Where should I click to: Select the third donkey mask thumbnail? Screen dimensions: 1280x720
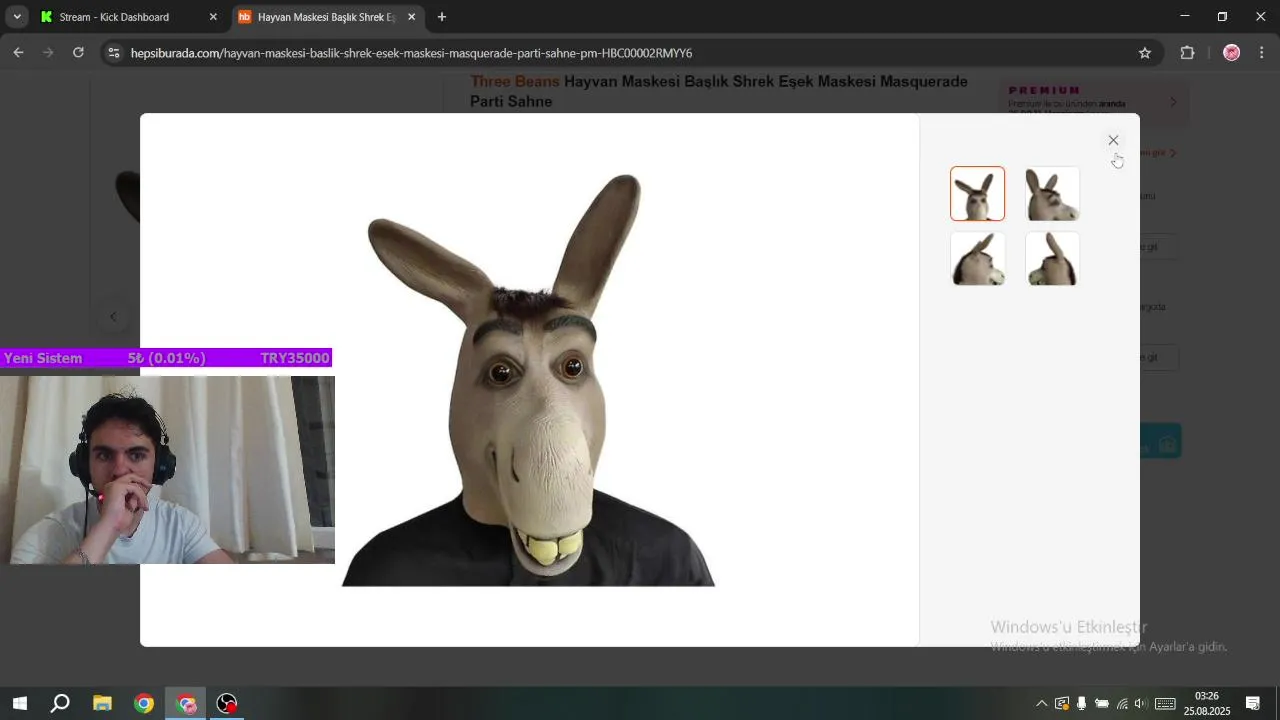click(977, 259)
